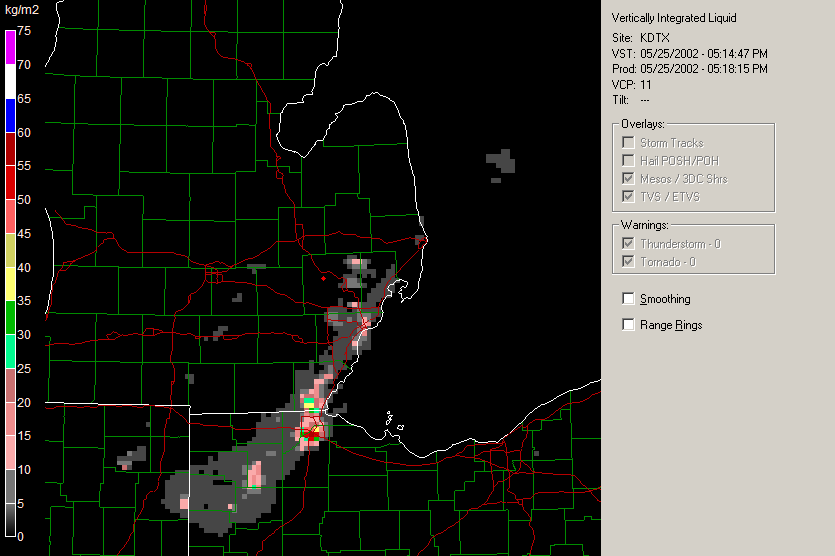Image resolution: width=835 pixels, height=556 pixels.
Task: Click the 'VCP: 11' text
Action: pos(632,85)
